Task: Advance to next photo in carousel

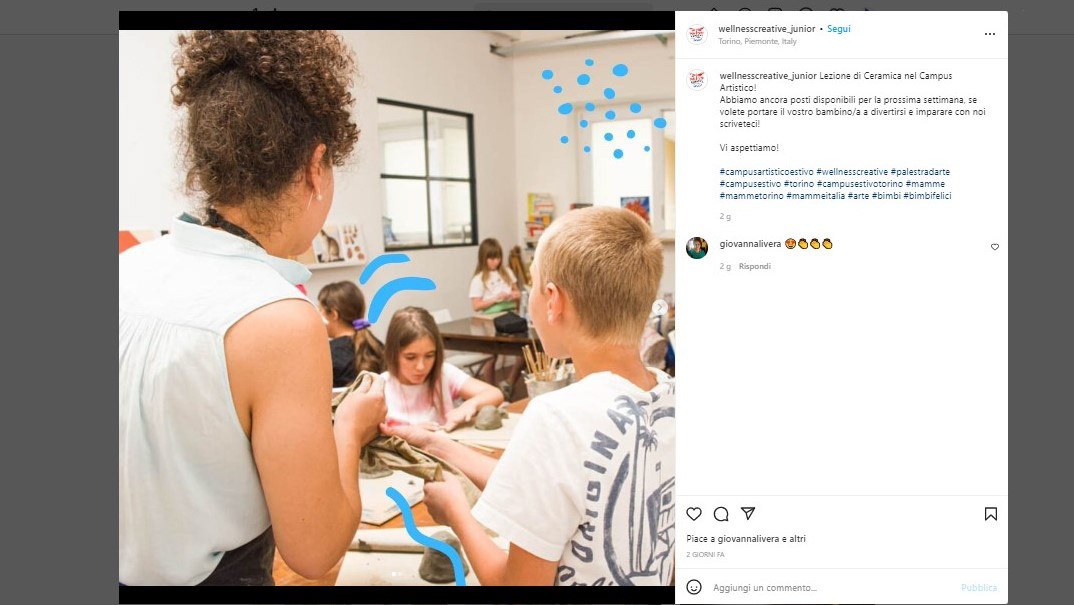Action: tap(660, 308)
